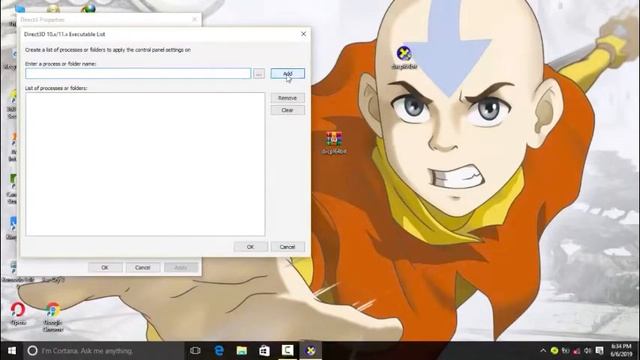This screenshot has height=360, width=640.
Task: Focus the process or folder name field
Action: tap(138, 73)
